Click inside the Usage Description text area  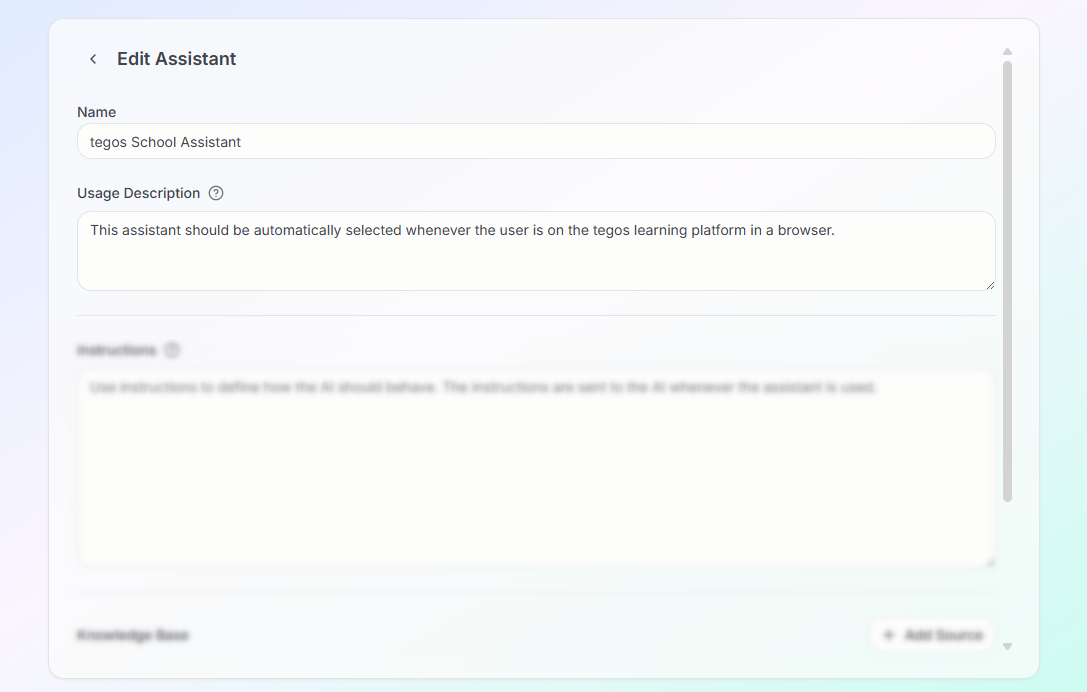(x=536, y=251)
